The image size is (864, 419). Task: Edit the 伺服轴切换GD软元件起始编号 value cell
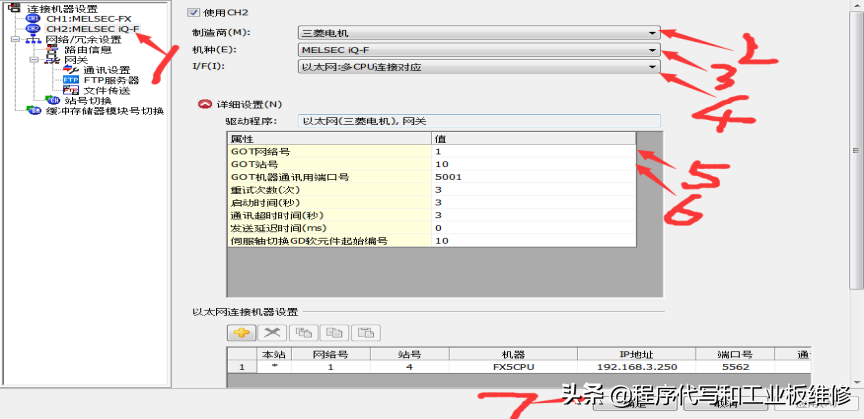[533, 240]
